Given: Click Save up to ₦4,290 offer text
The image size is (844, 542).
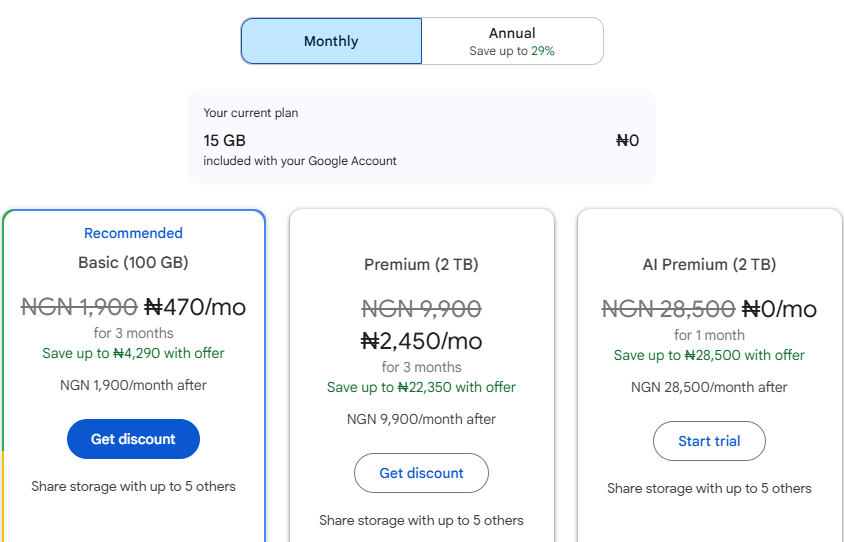Looking at the screenshot, I should tap(133, 353).
